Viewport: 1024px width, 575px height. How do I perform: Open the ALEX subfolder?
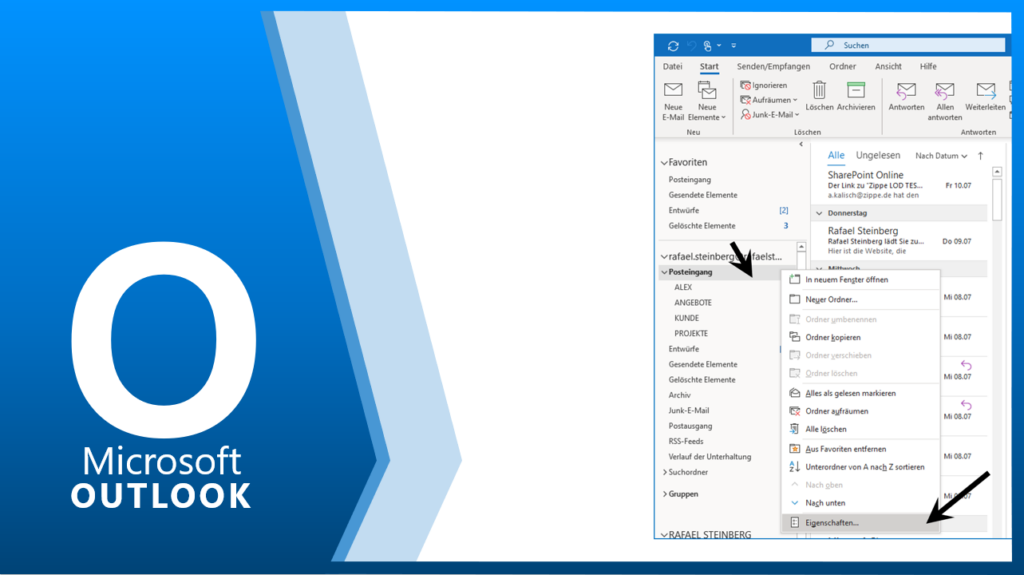pos(683,287)
